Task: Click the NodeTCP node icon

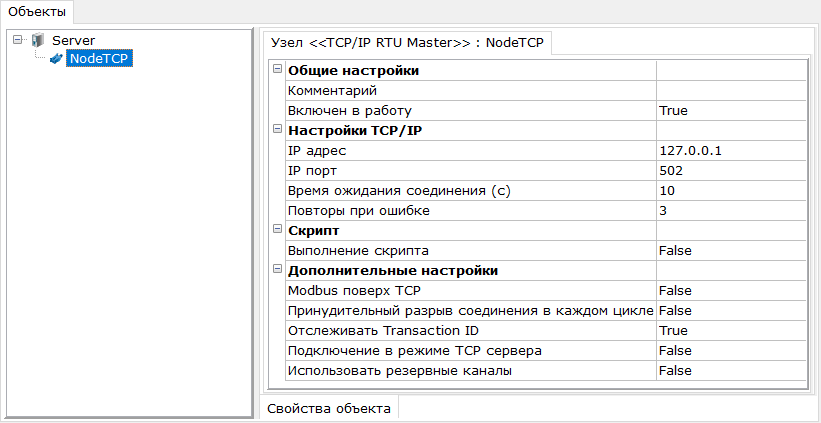Action: (56, 59)
